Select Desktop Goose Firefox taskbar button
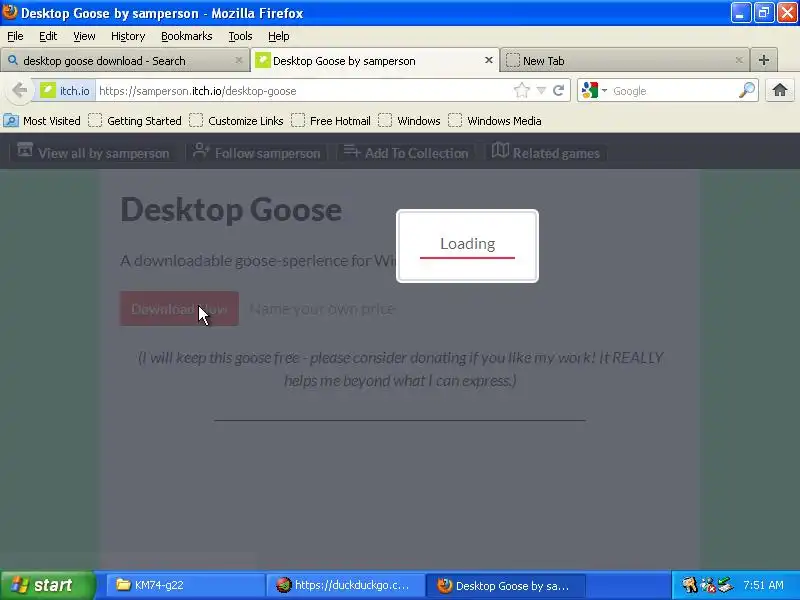This screenshot has height=600, width=800. pyautogui.click(x=505, y=585)
